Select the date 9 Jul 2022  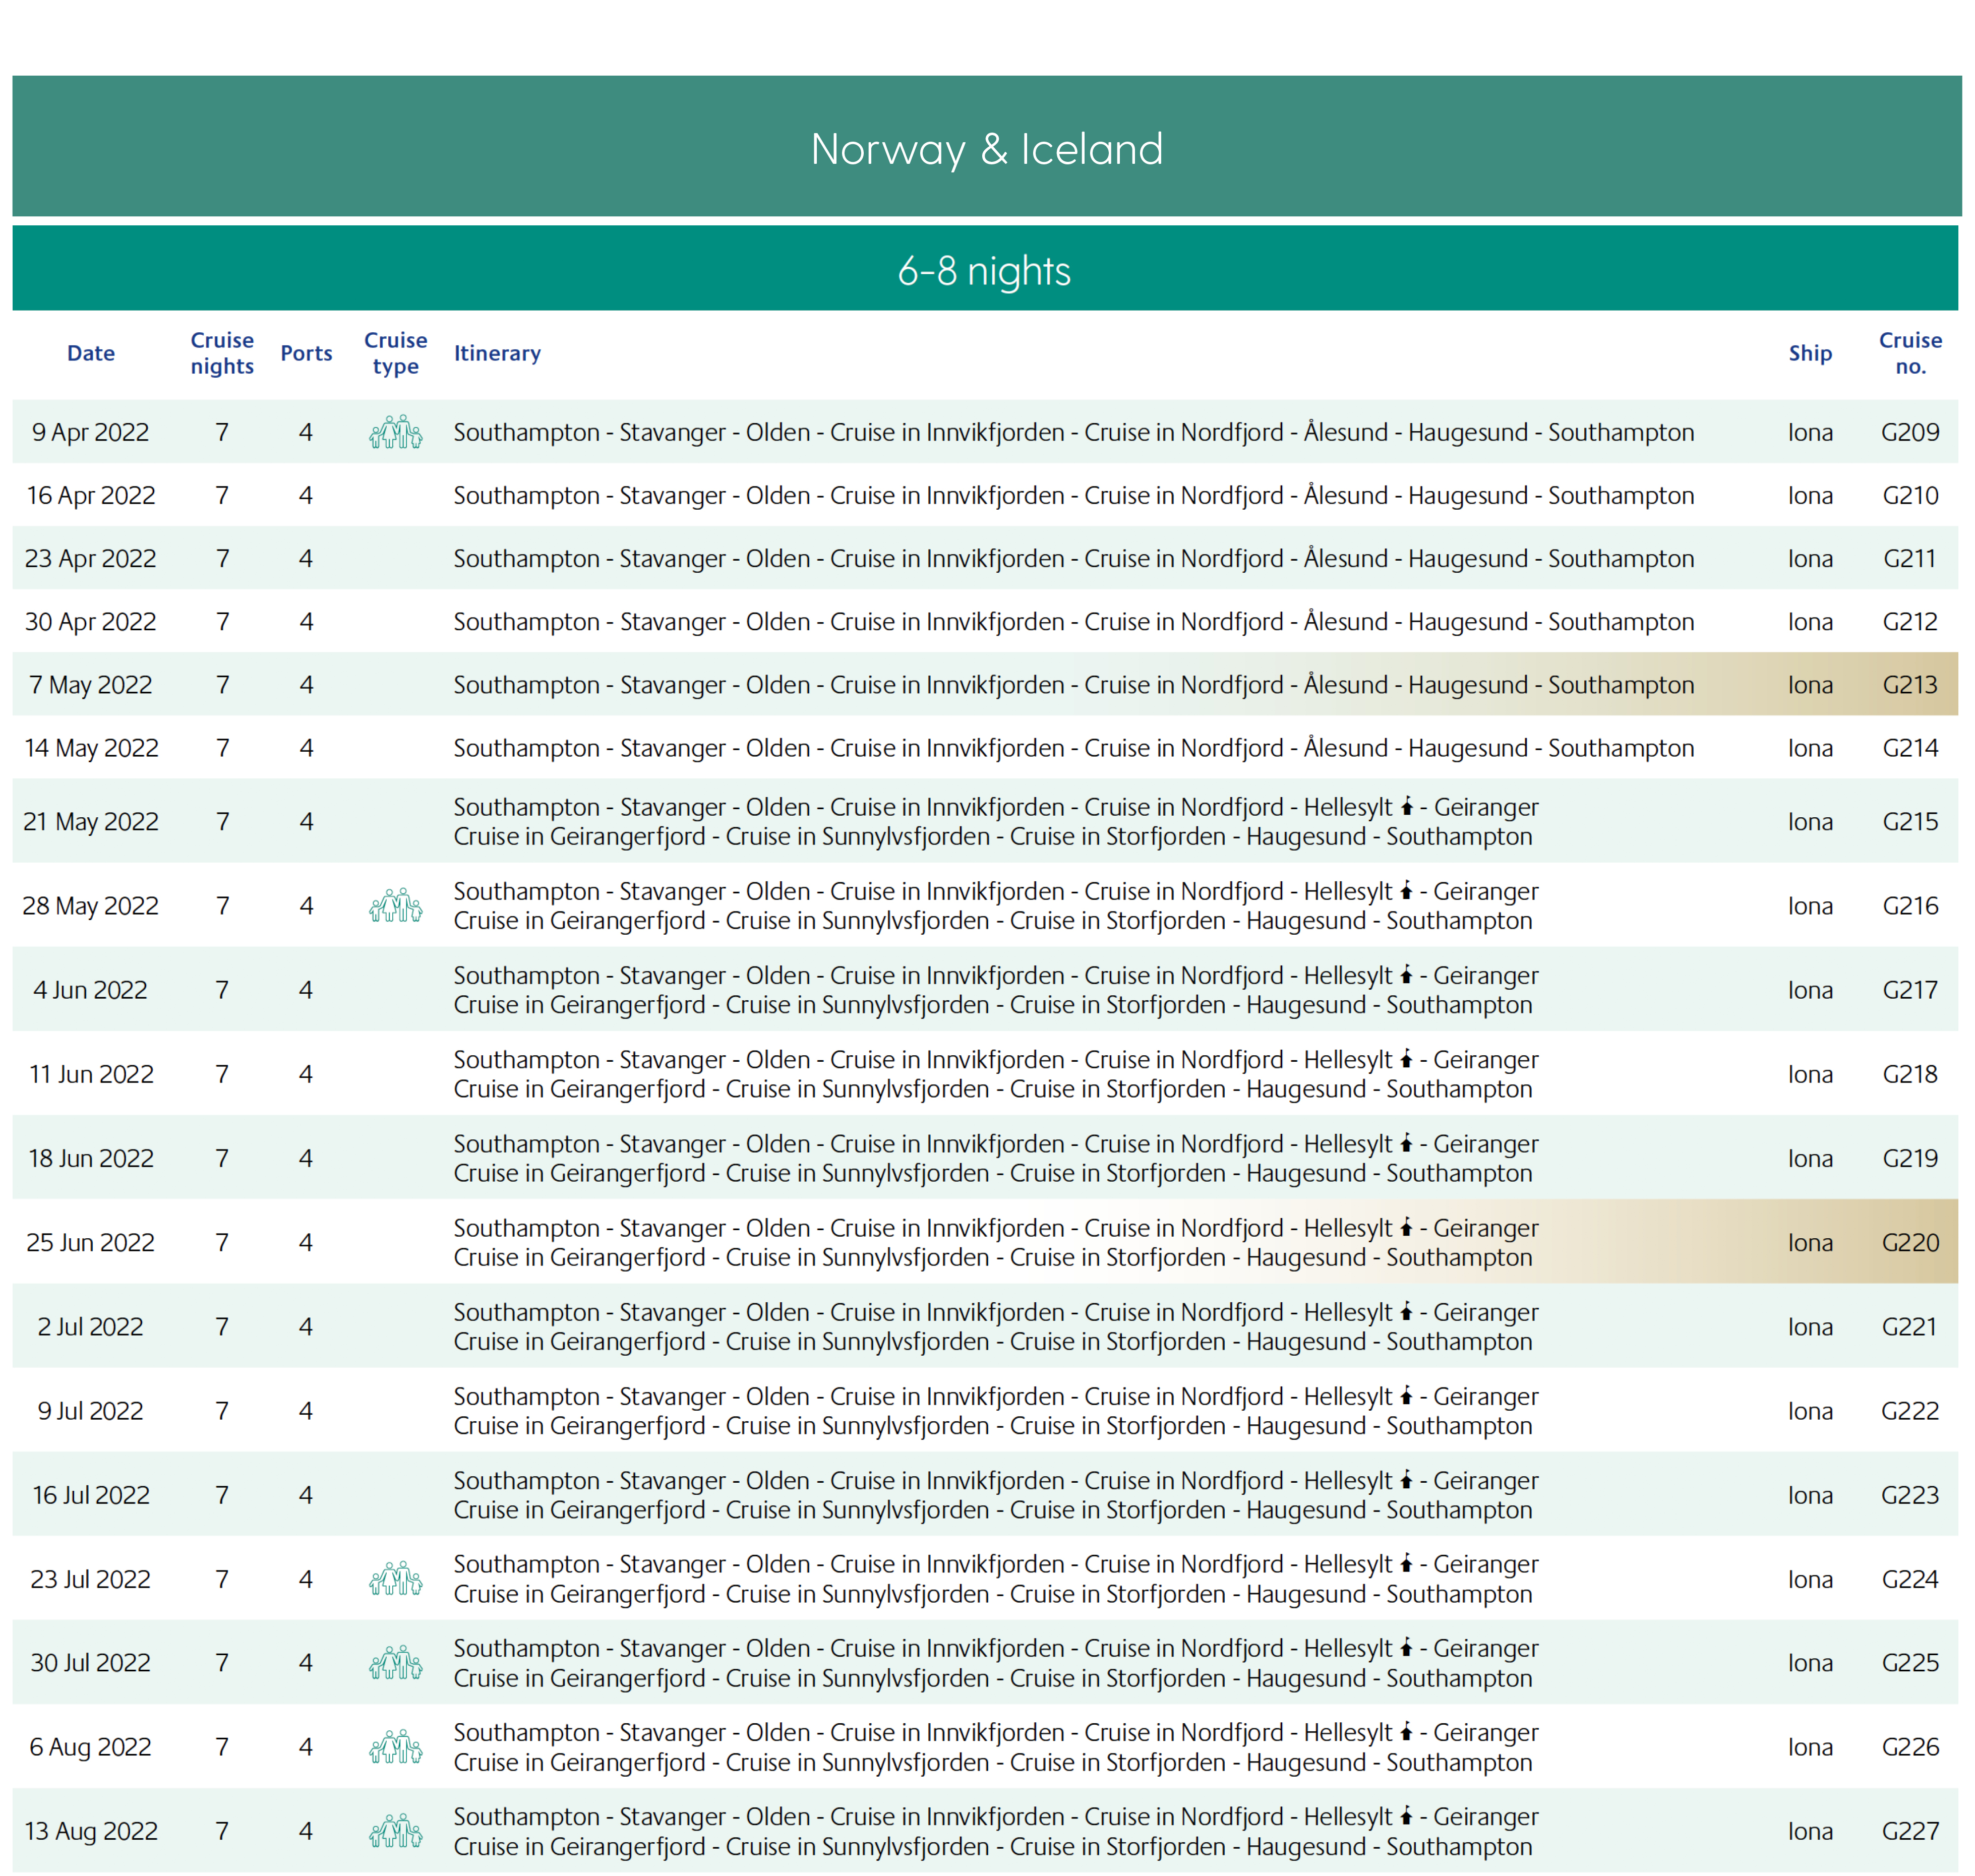[91, 1410]
